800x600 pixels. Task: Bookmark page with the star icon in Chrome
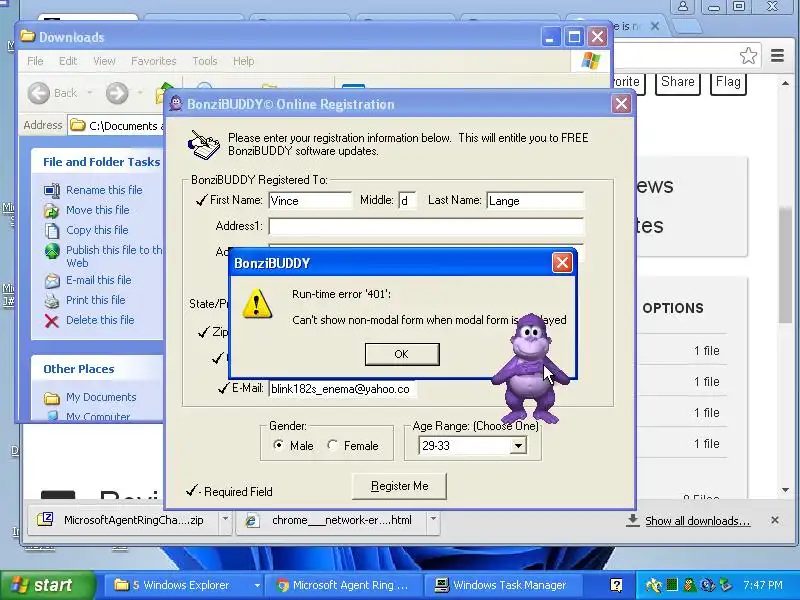coord(748,55)
